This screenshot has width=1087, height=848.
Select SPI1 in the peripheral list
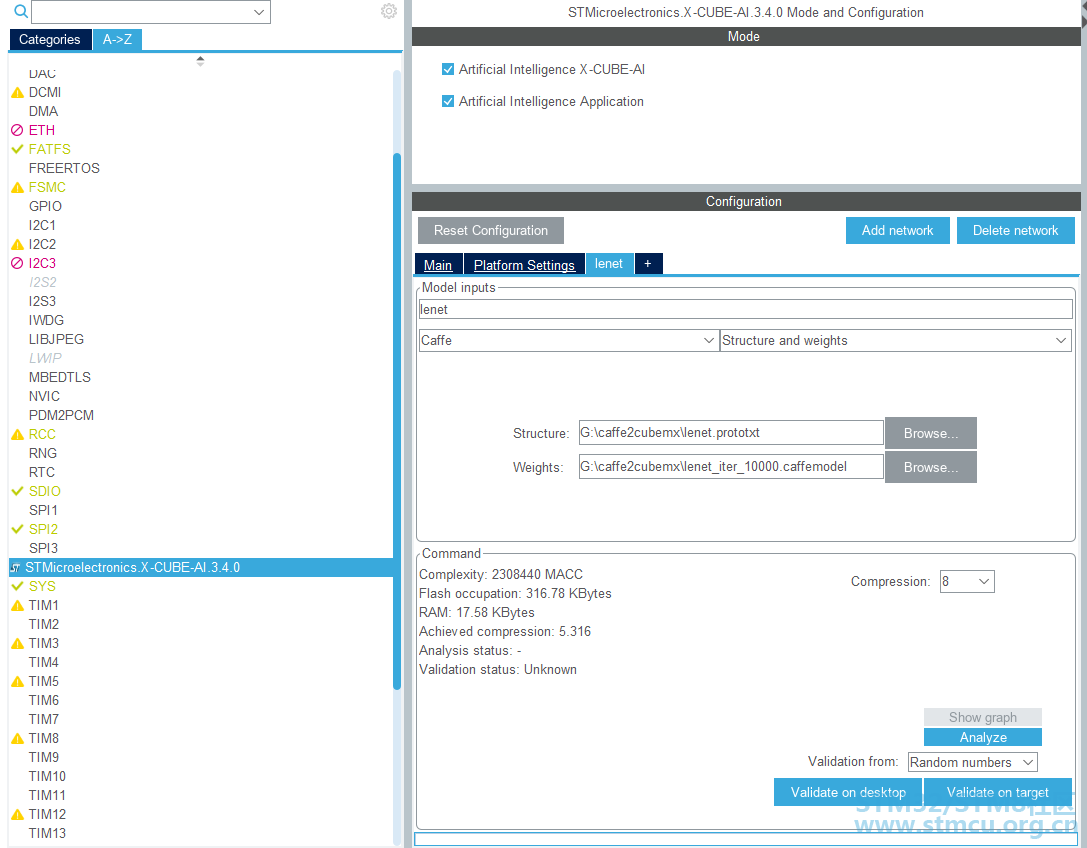click(43, 510)
